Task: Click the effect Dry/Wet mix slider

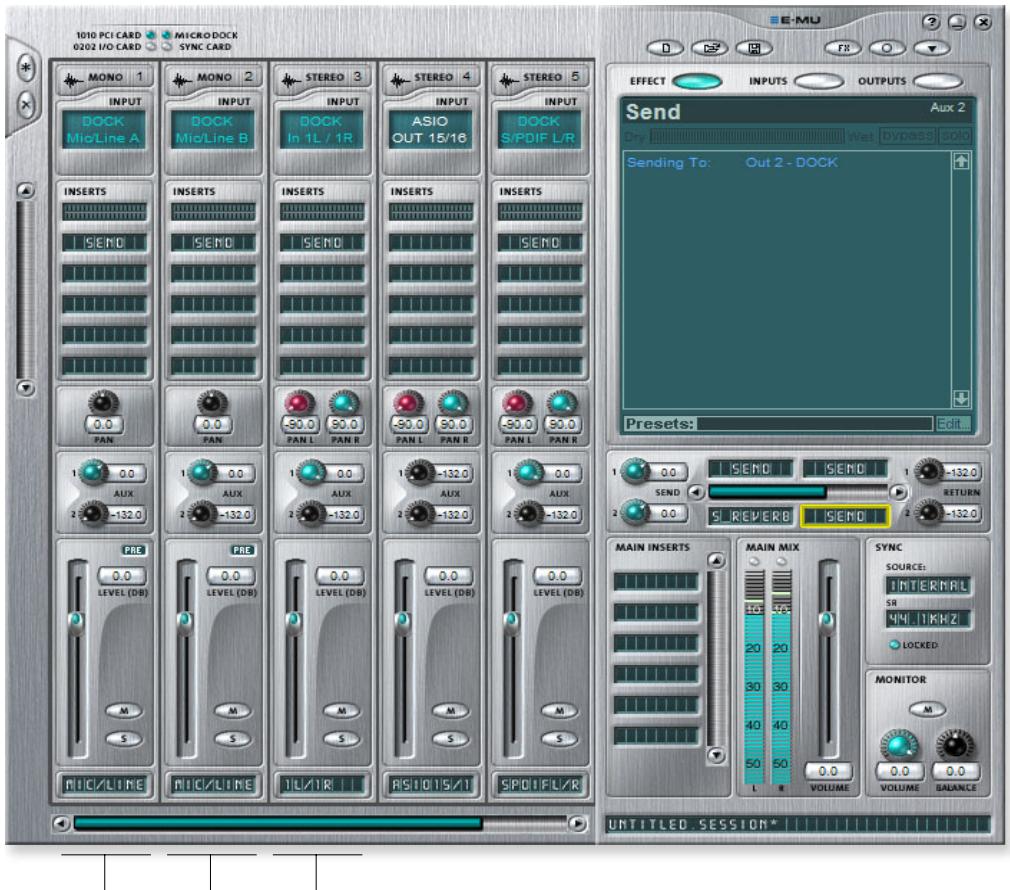Action: tap(747, 136)
